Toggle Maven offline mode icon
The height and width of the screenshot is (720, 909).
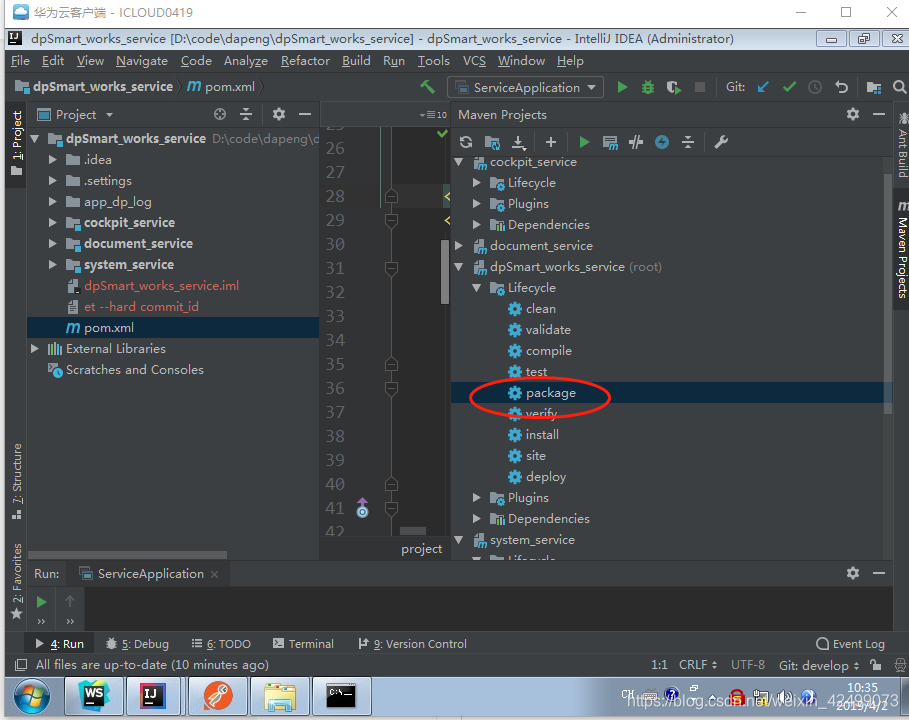tap(636, 142)
